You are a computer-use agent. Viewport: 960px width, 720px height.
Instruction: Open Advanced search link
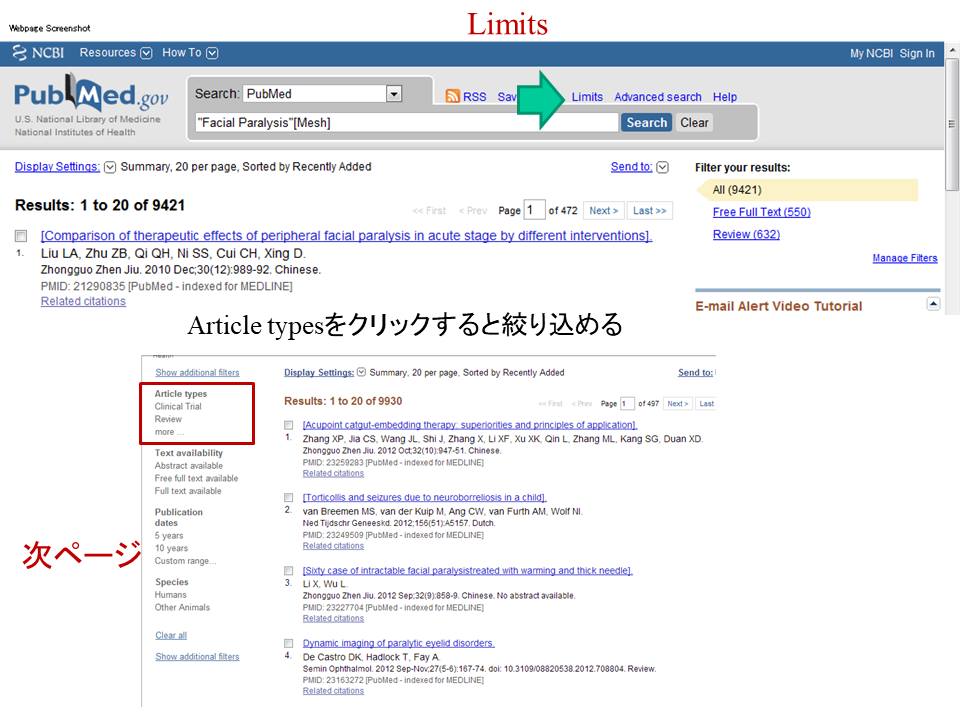tap(658, 97)
